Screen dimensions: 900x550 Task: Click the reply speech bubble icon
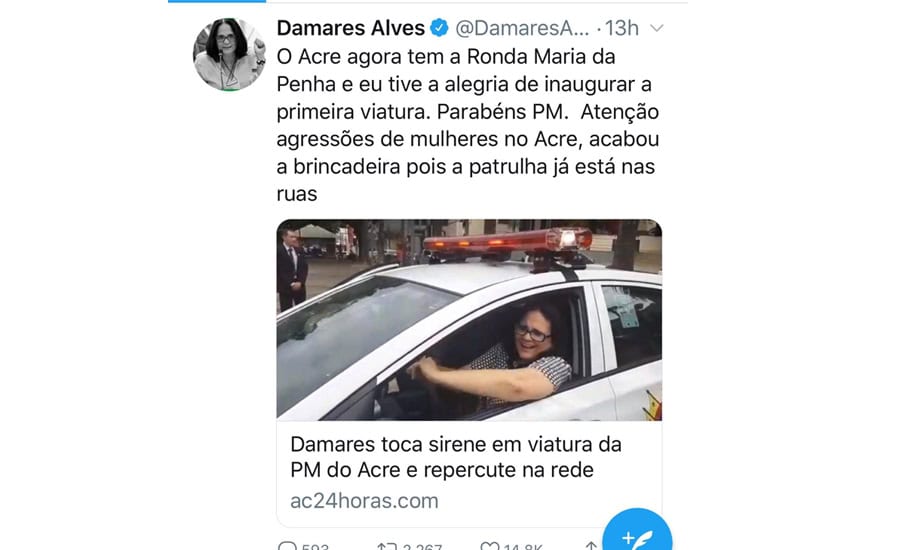(287, 546)
